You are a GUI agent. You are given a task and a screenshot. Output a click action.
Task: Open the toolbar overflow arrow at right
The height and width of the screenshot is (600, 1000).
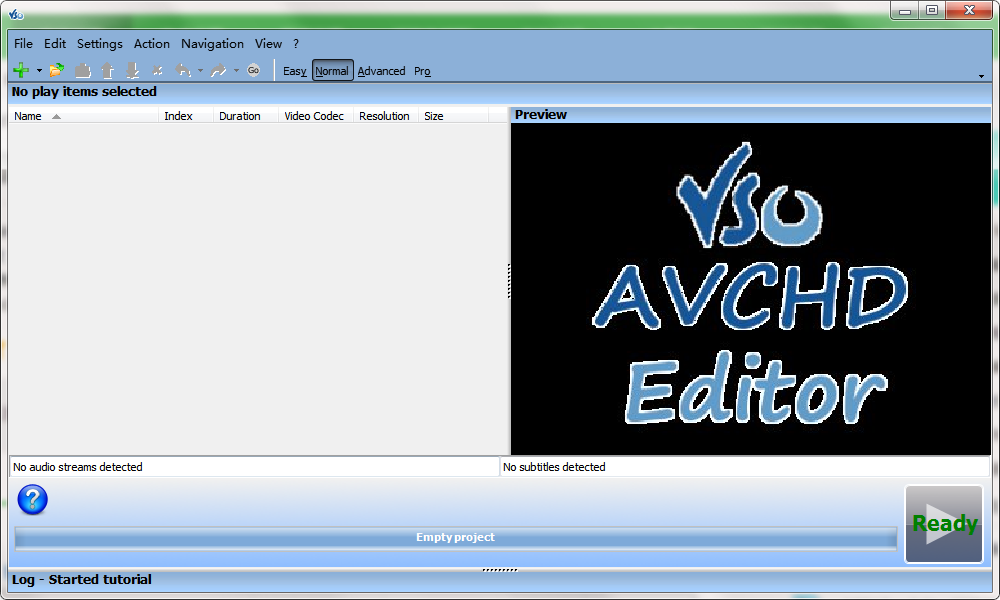click(982, 77)
